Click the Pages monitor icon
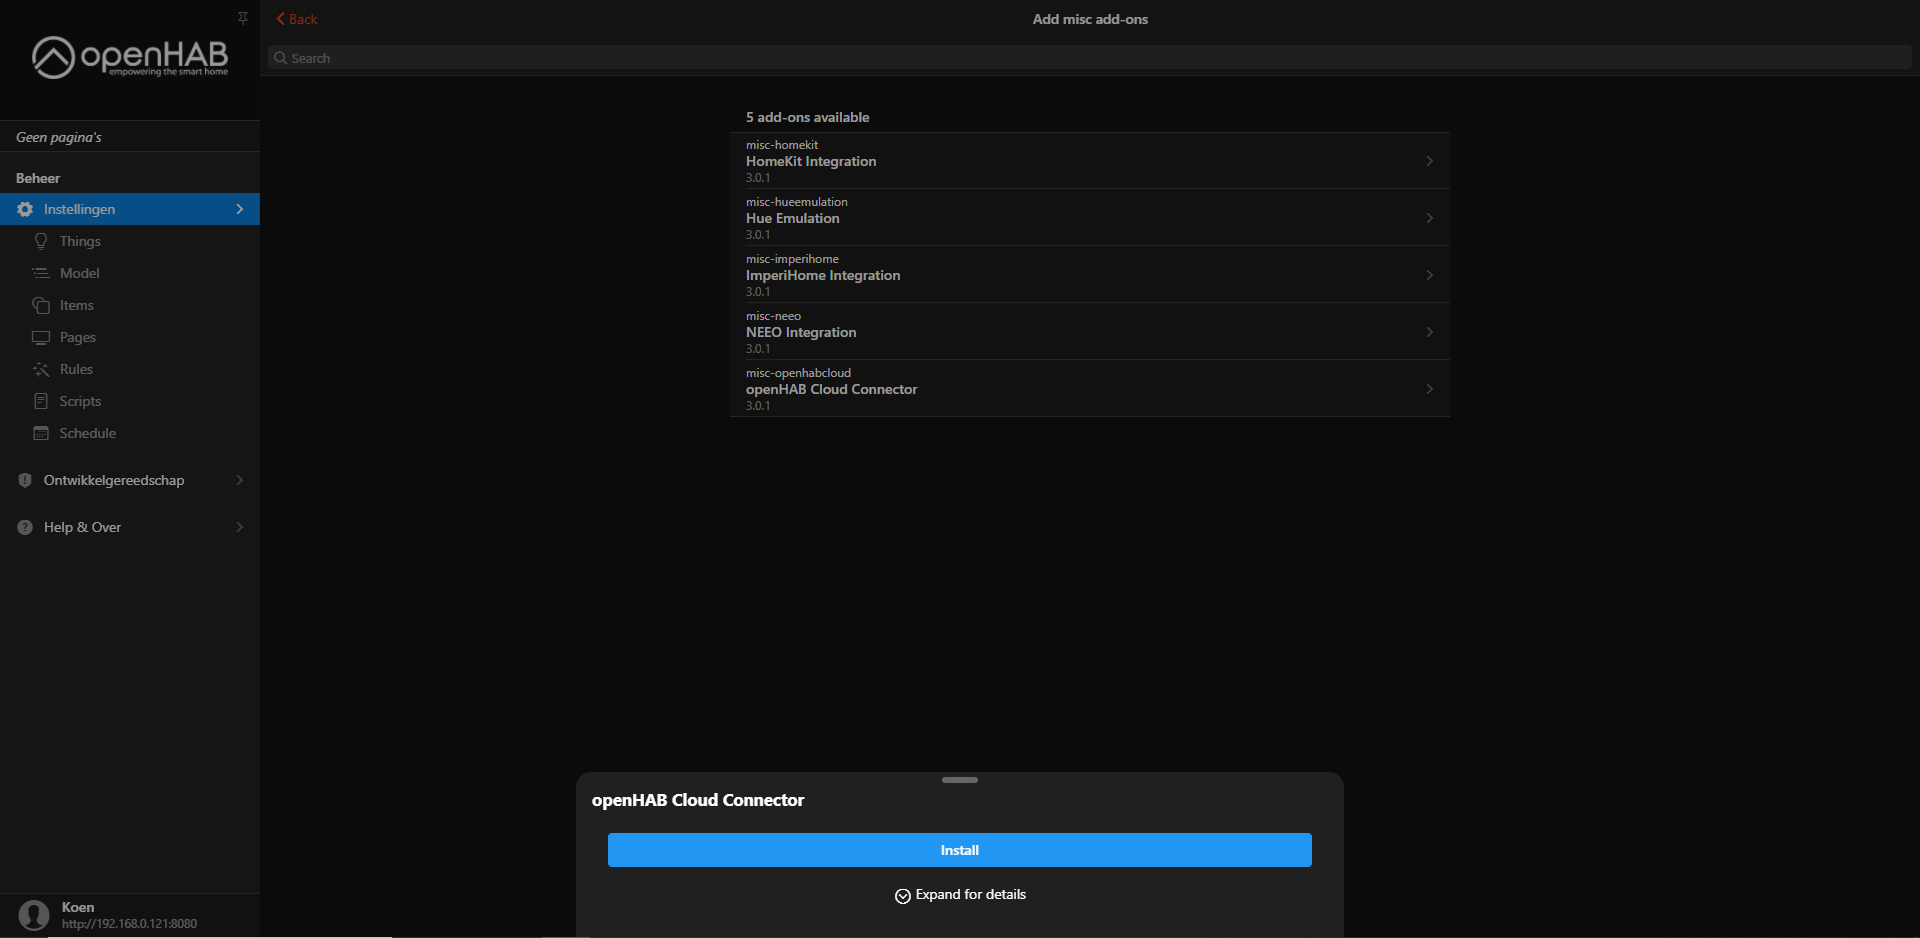Screen dimensions: 1920x938 (41, 337)
